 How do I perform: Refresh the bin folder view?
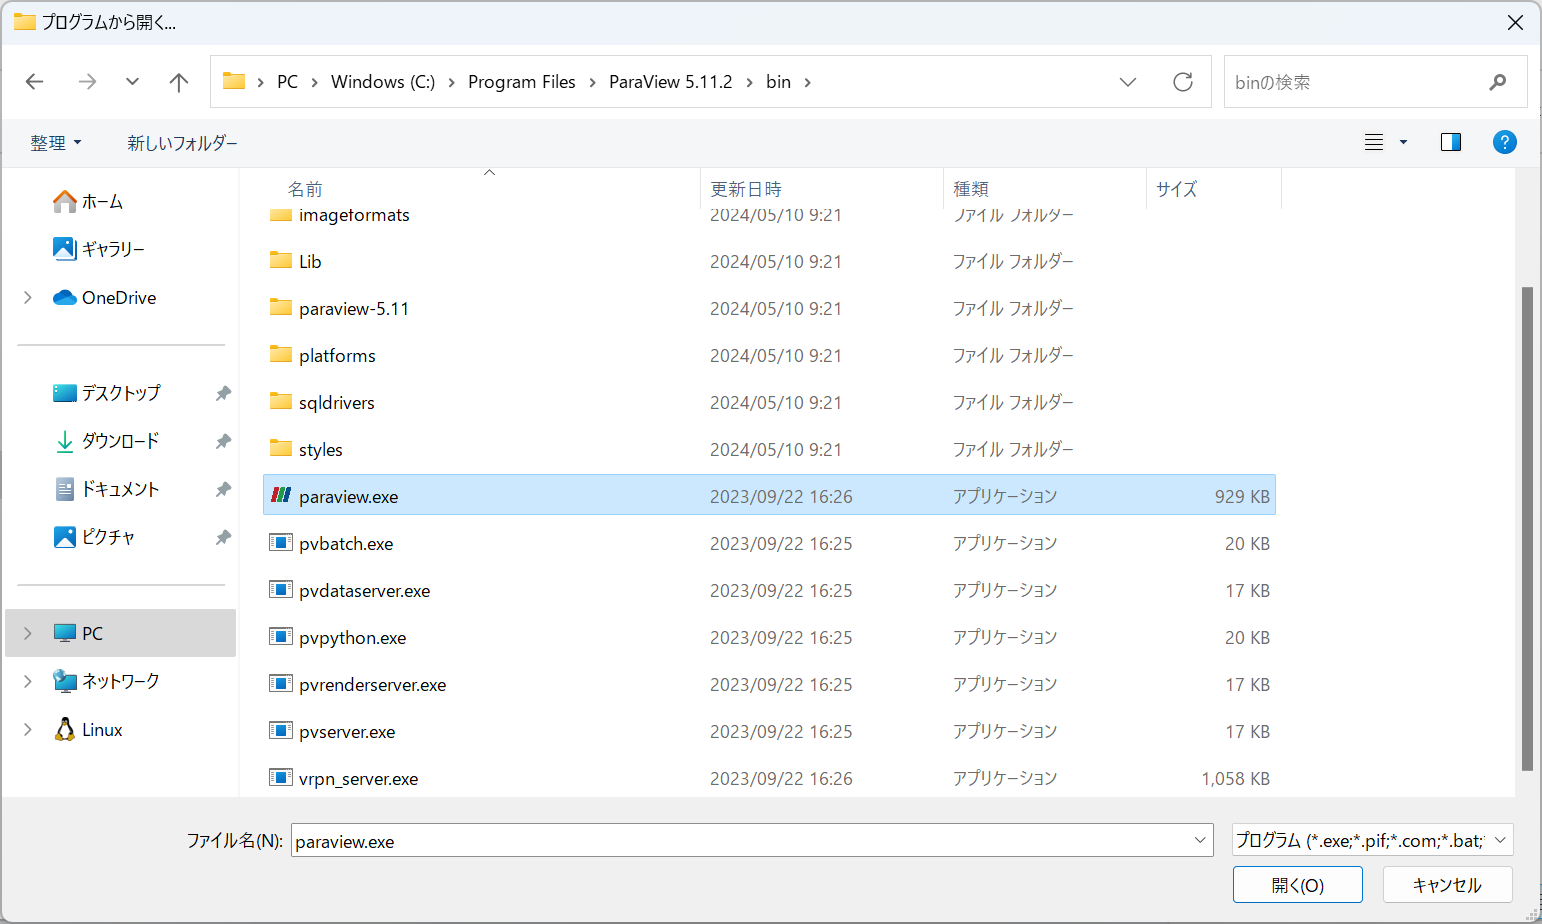(x=1183, y=82)
